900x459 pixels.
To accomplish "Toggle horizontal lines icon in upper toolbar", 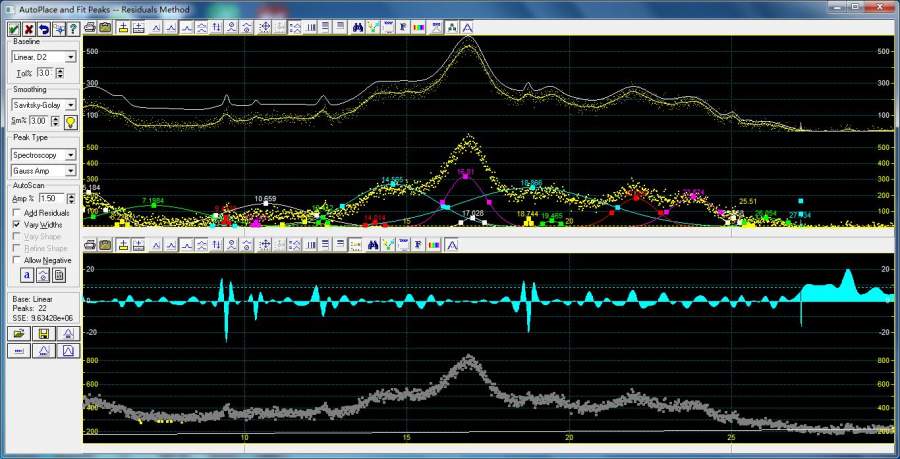I will [325, 27].
